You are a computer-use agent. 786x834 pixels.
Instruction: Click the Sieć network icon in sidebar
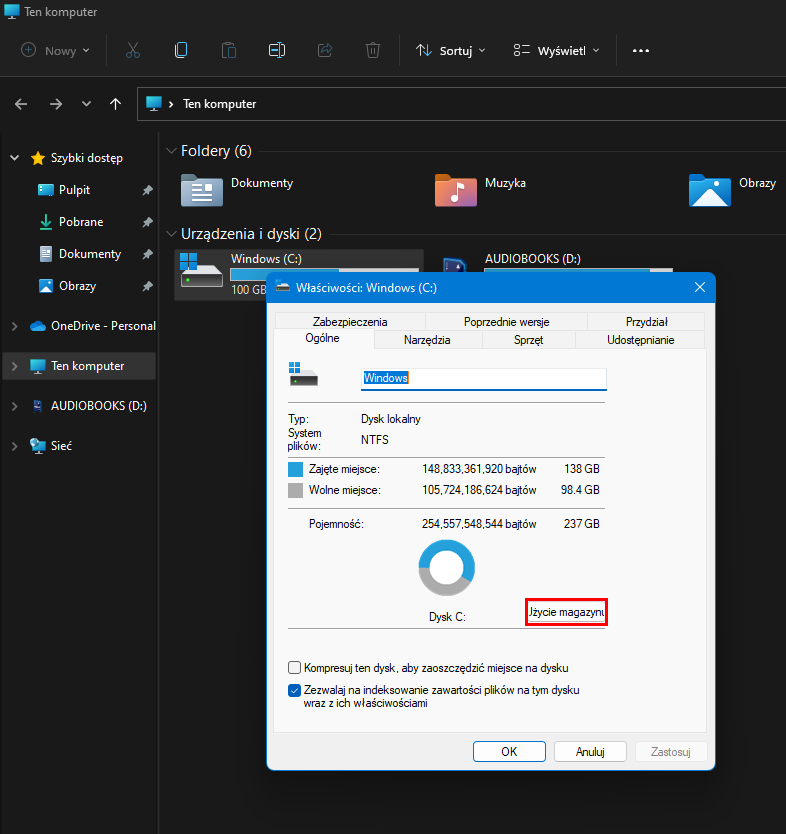tap(38, 446)
